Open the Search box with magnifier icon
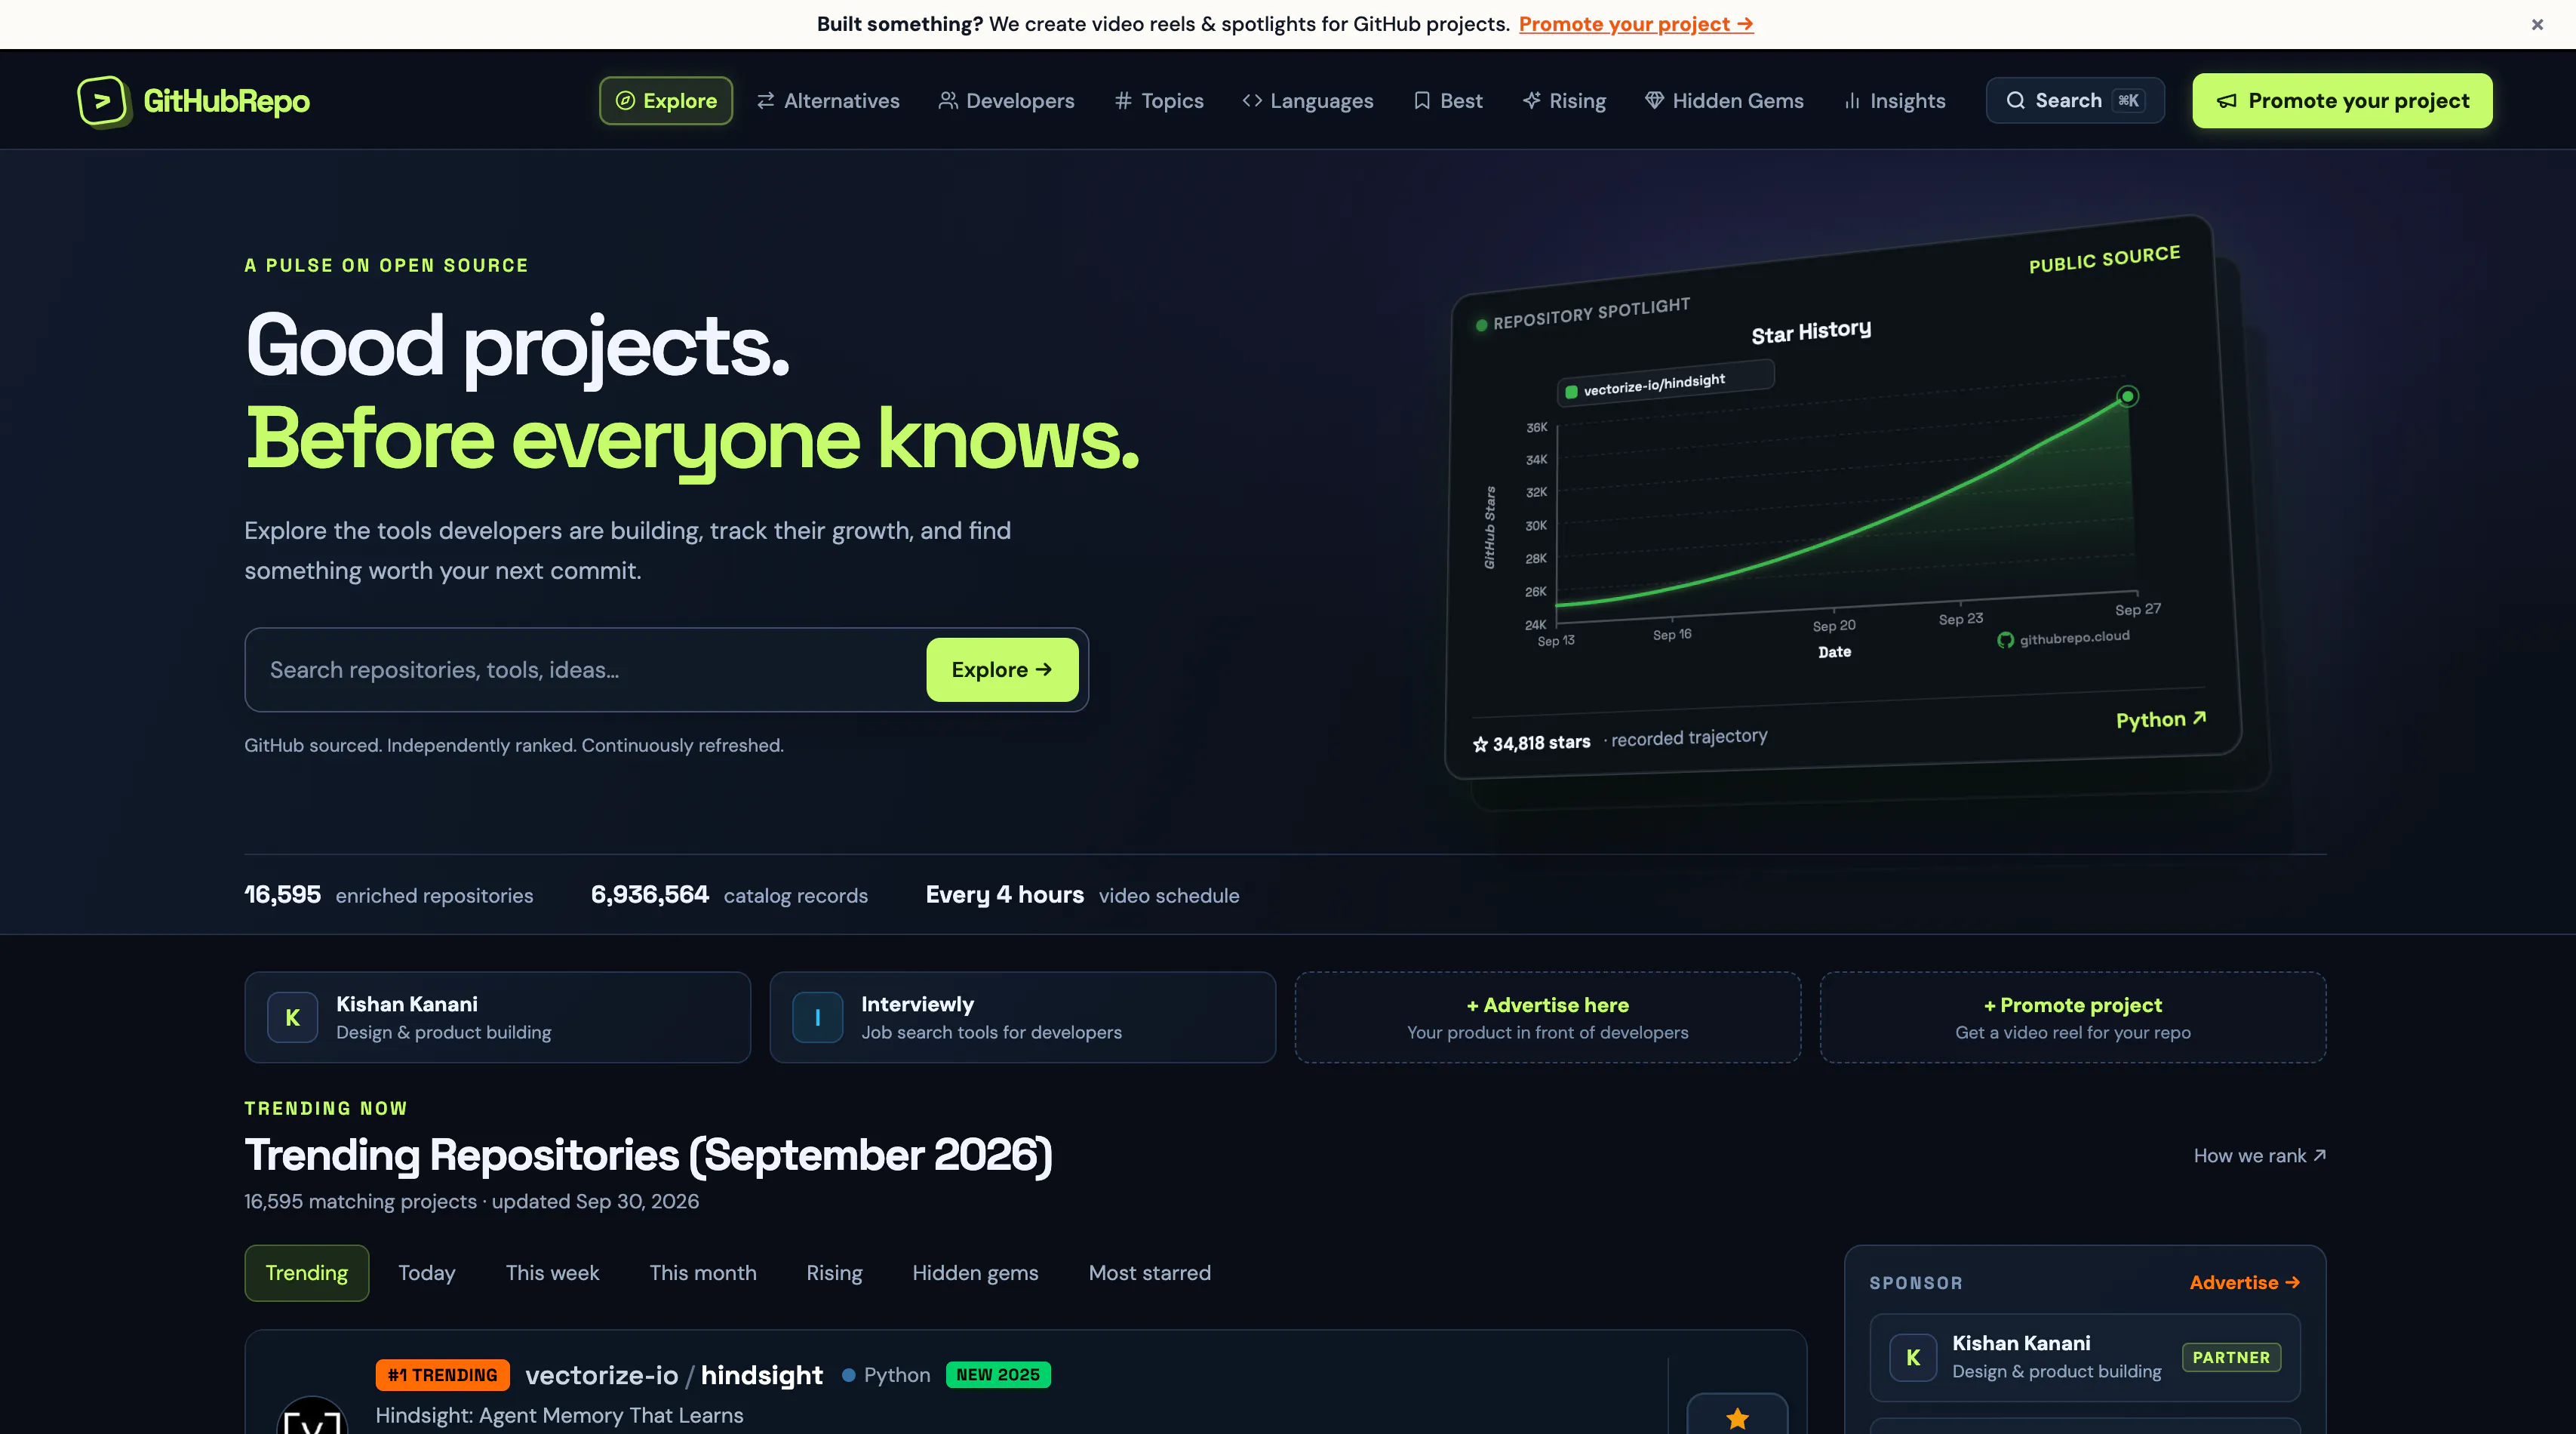The height and width of the screenshot is (1434, 2576). (x=2075, y=101)
